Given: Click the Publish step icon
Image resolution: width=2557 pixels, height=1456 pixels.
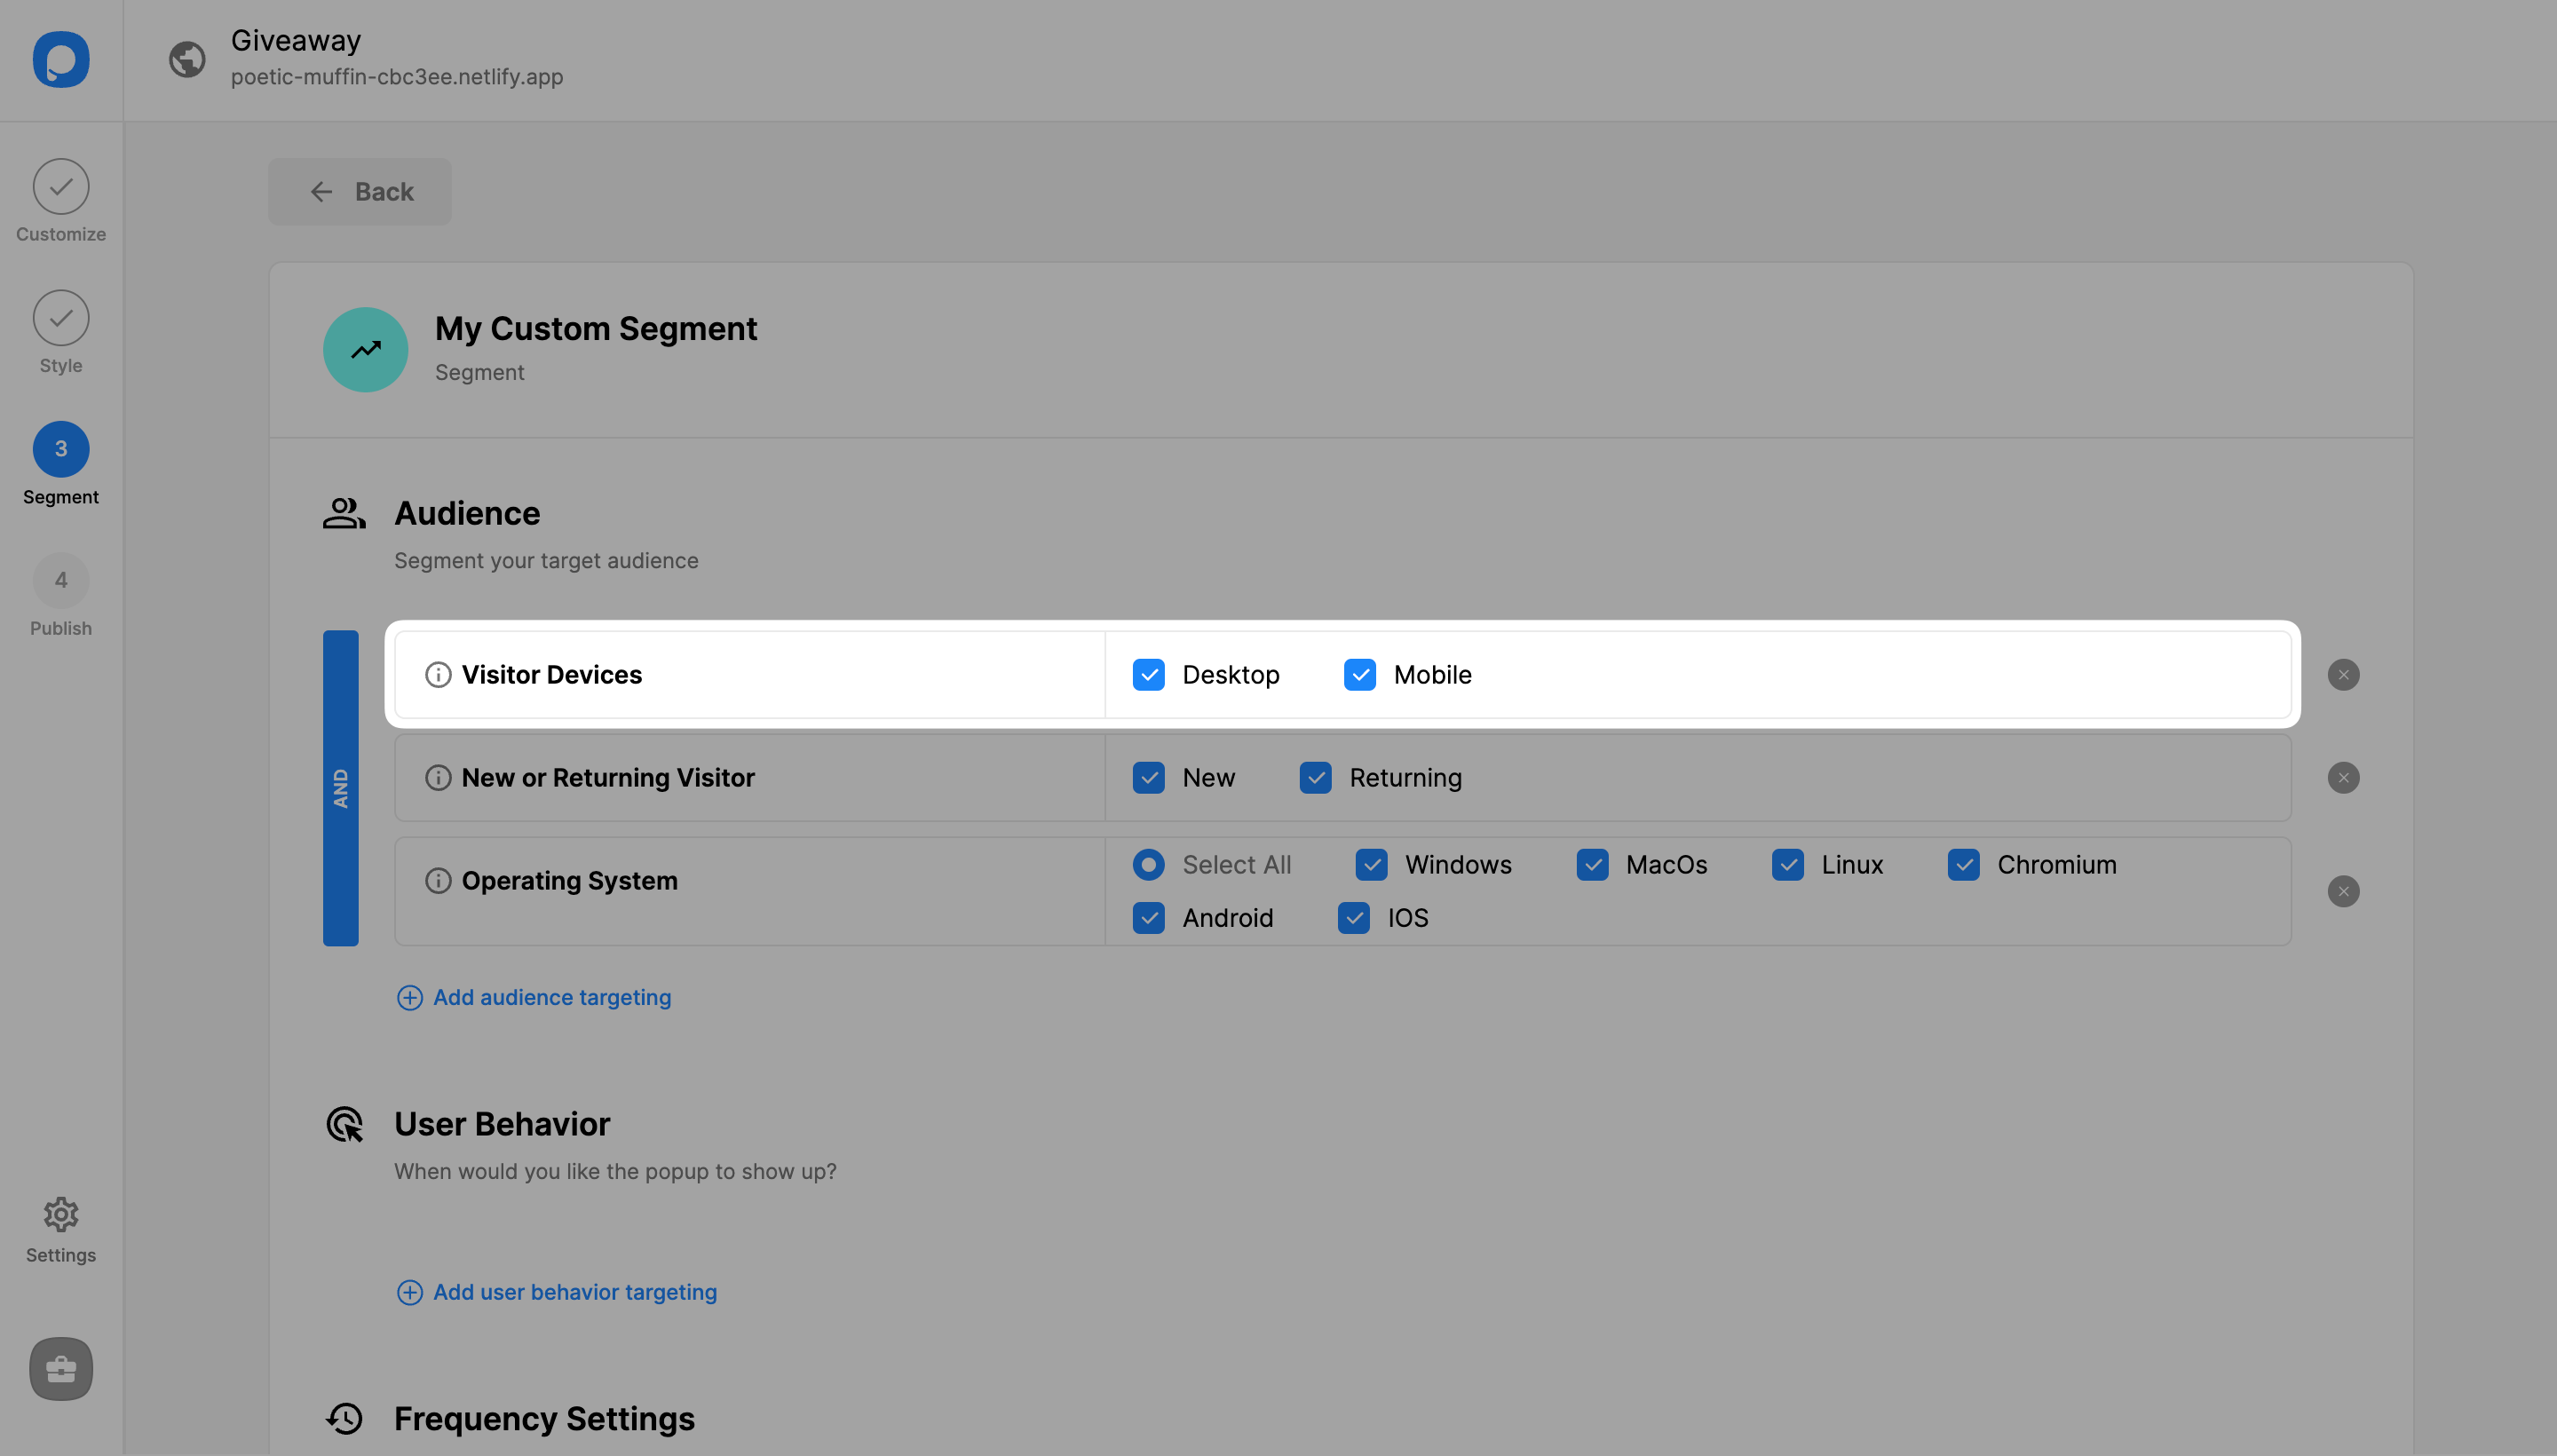Looking at the screenshot, I should click(59, 580).
